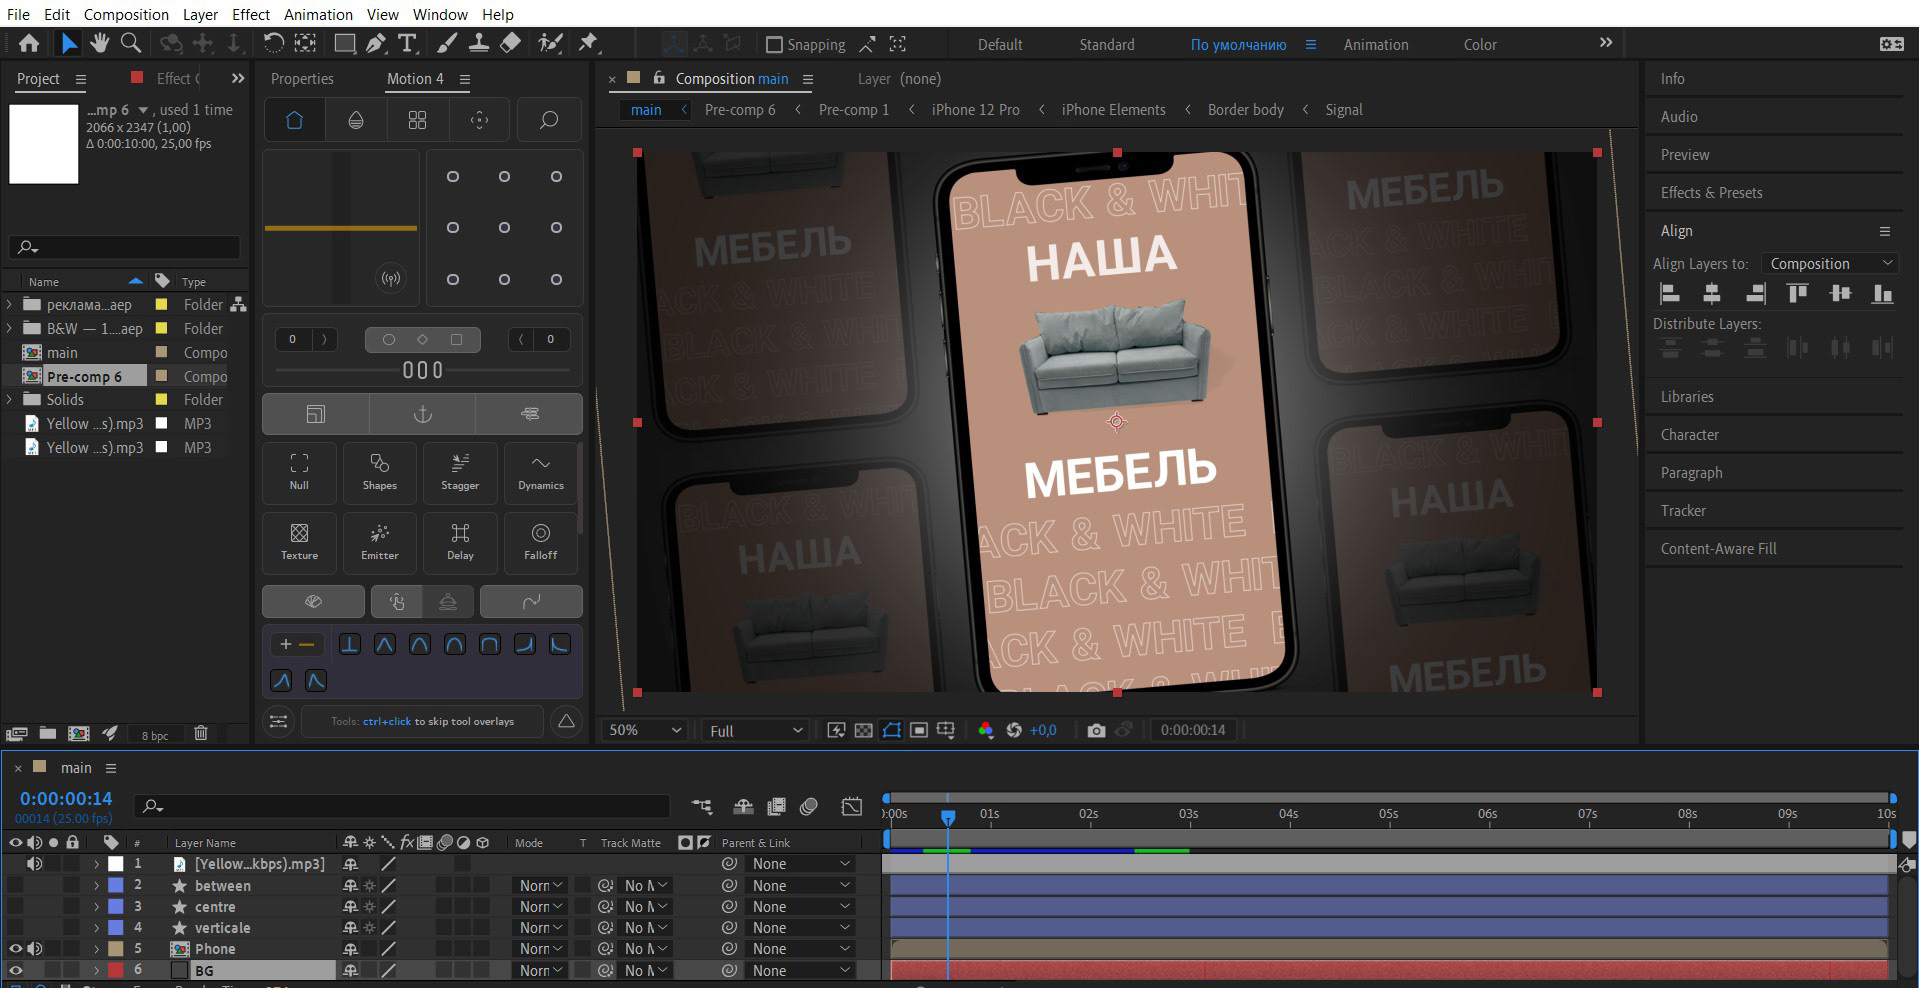
Task: Open Align Layers to Composition dropdown
Action: pos(1830,264)
